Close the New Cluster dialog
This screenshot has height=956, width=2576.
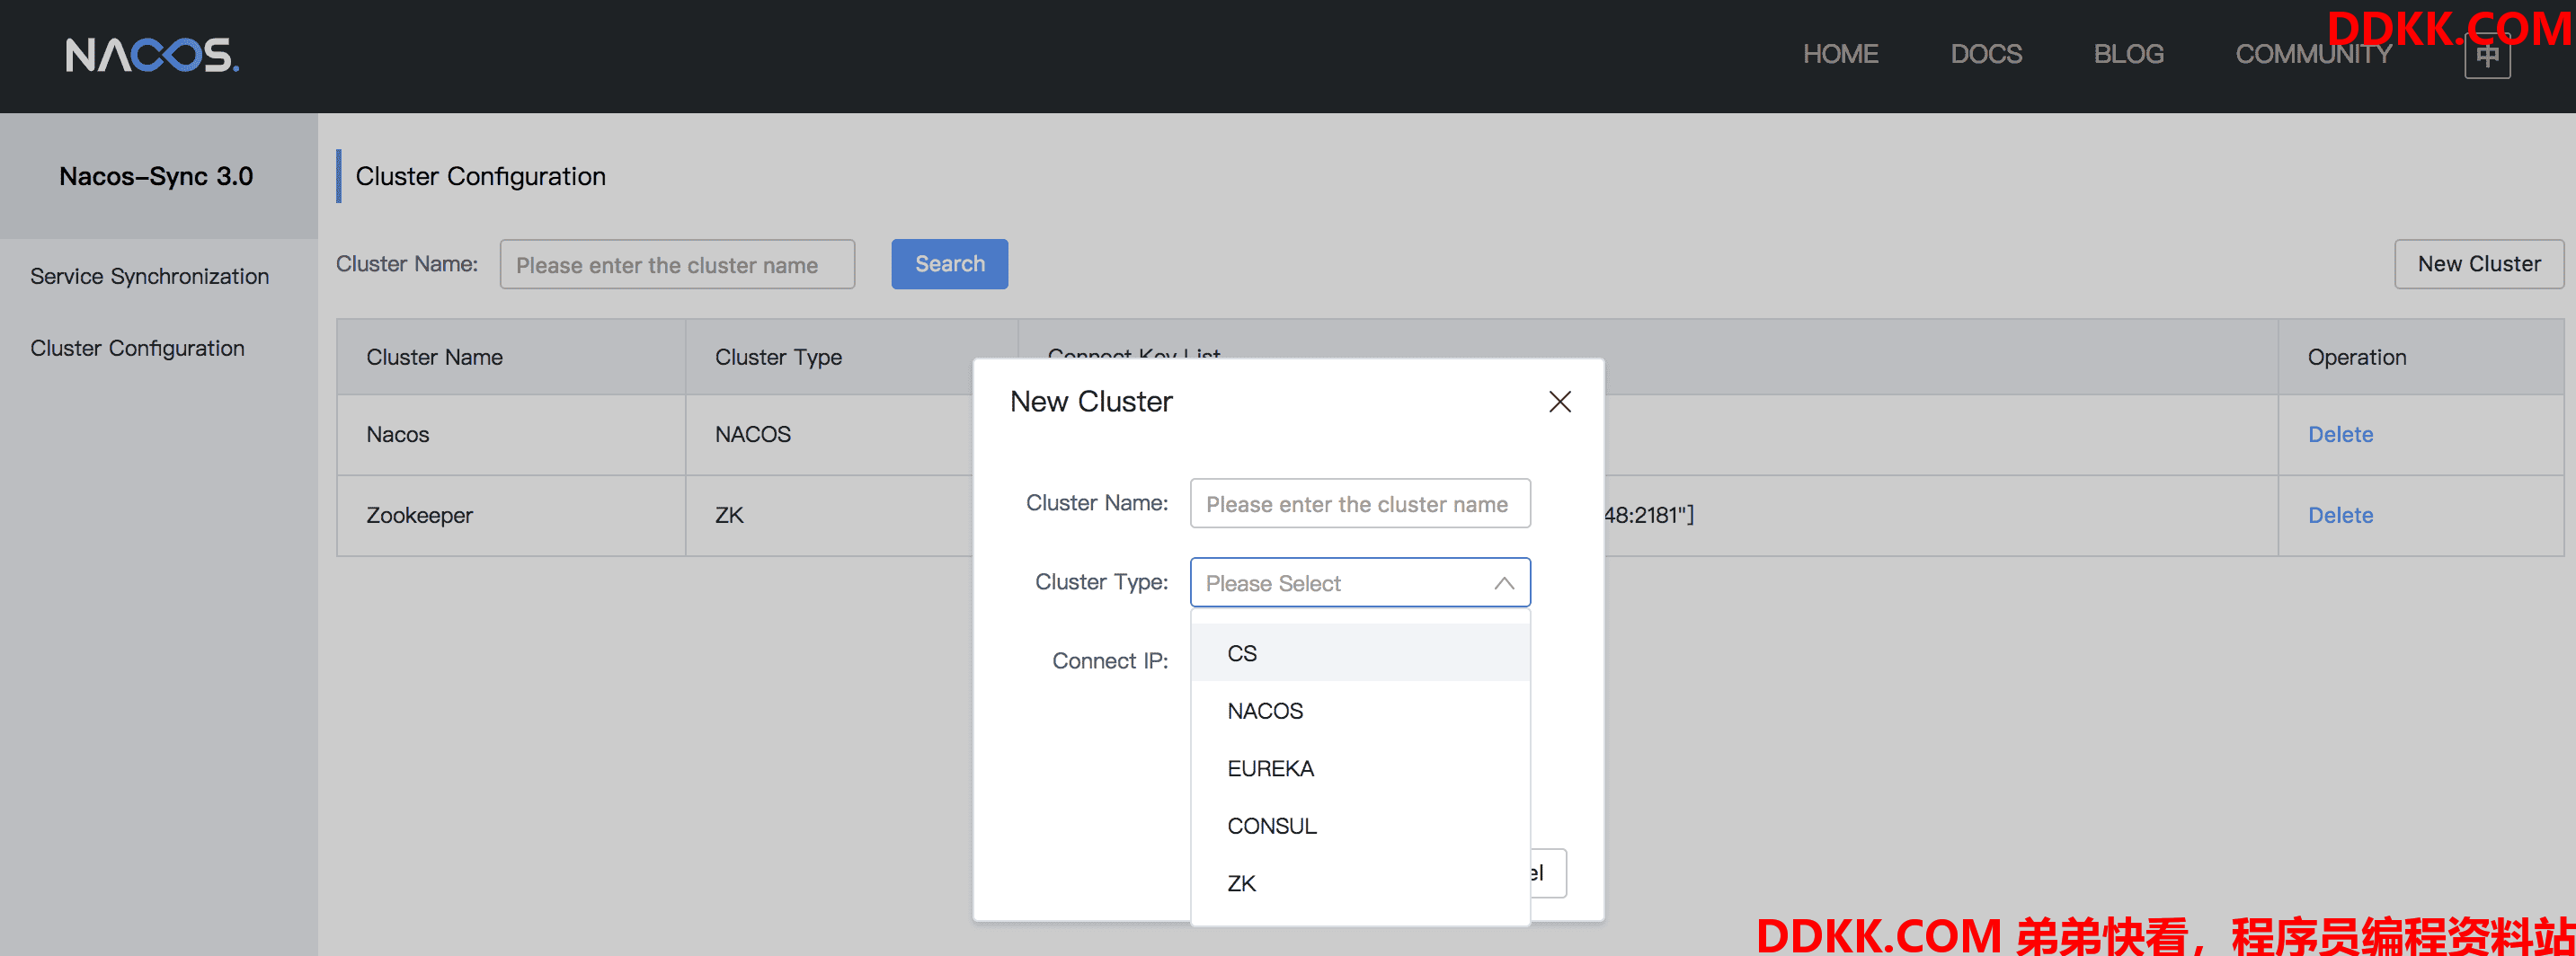click(x=1559, y=401)
